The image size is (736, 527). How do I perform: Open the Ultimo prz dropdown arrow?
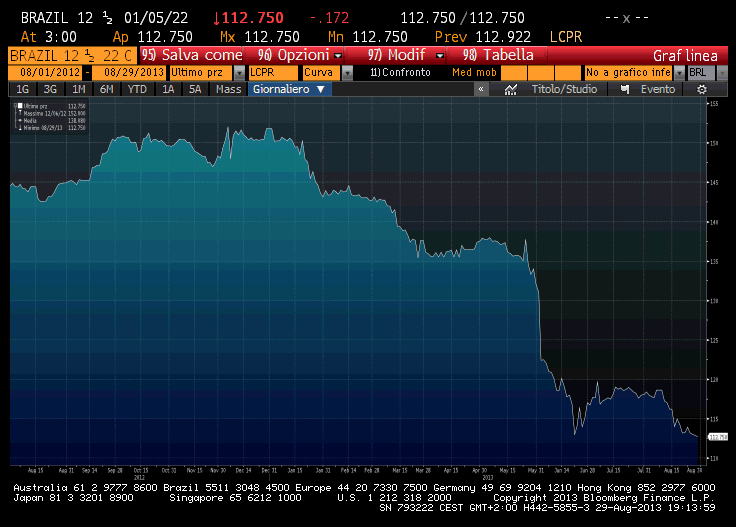coord(239,73)
